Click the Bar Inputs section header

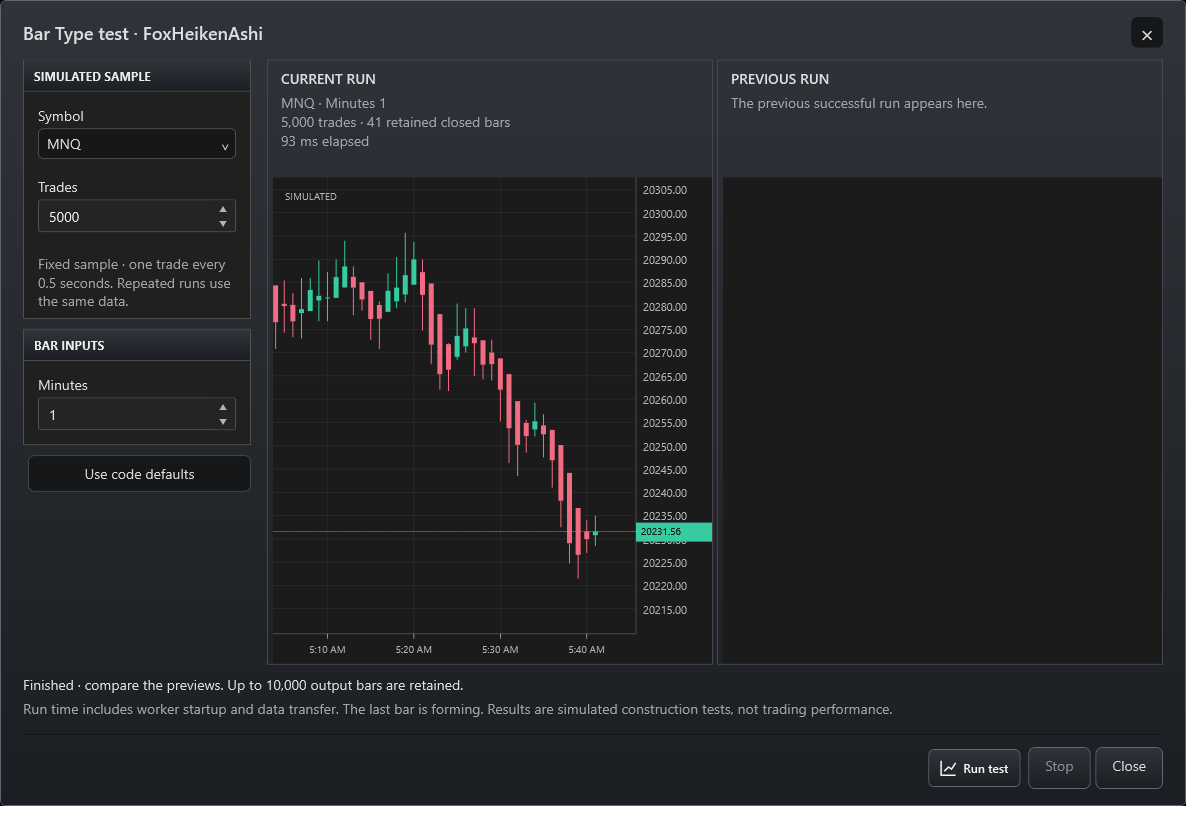point(137,345)
